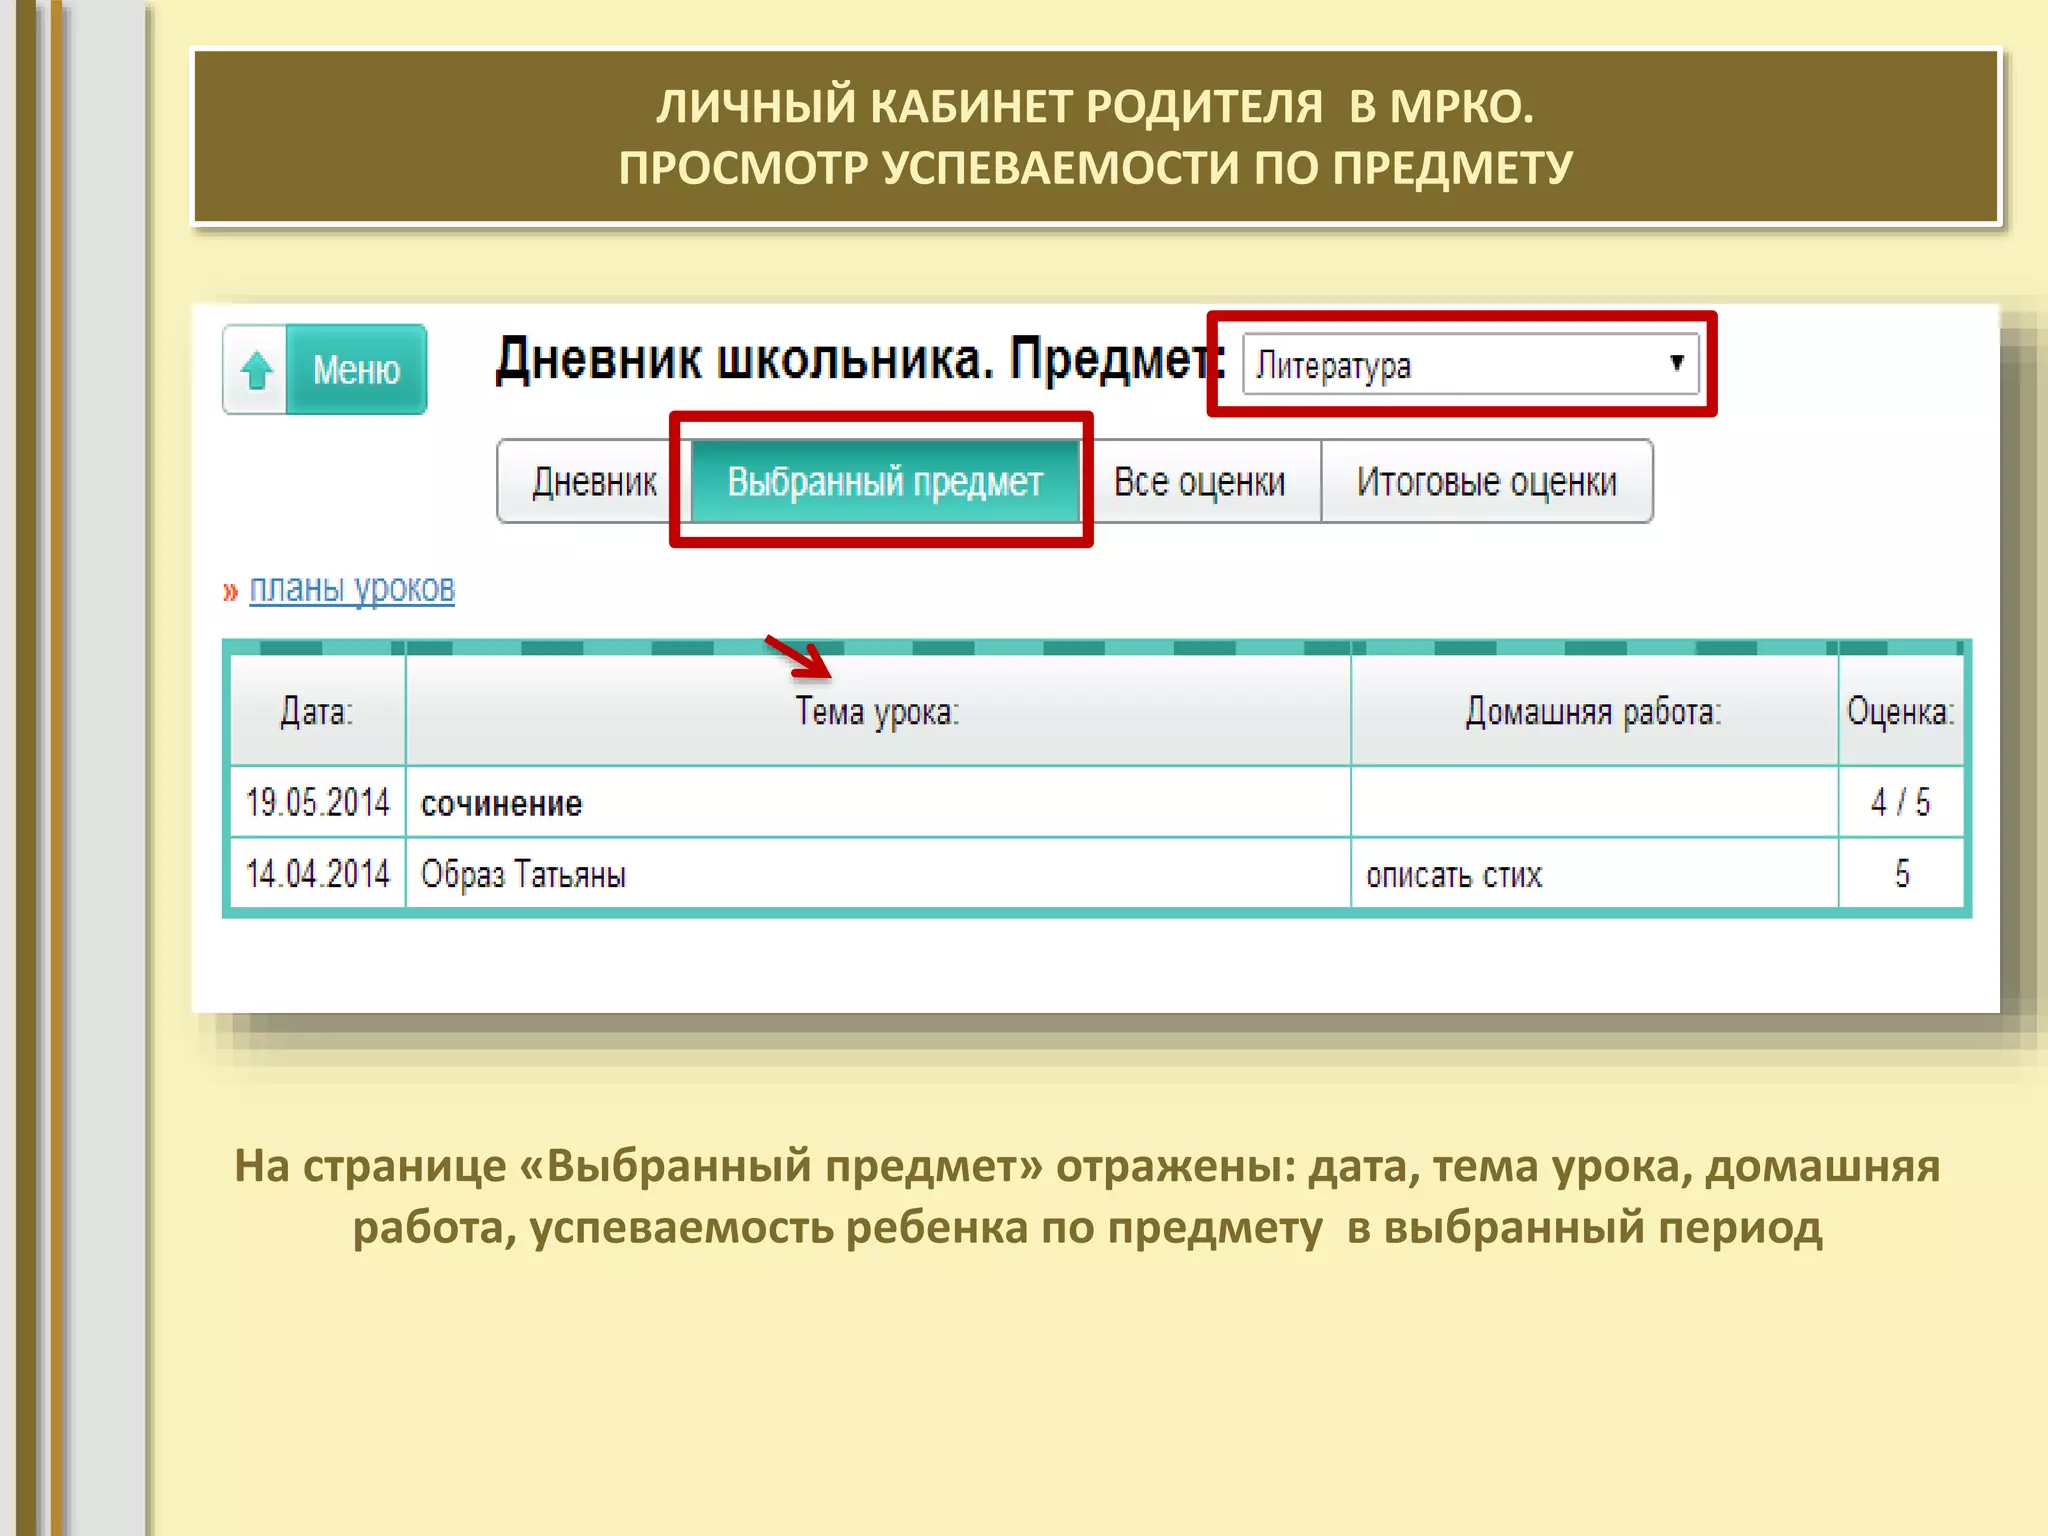This screenshot has height=1536, width=2048.
Task: Select the lesson topic Образ Татьяны
Action: [524, 875]
